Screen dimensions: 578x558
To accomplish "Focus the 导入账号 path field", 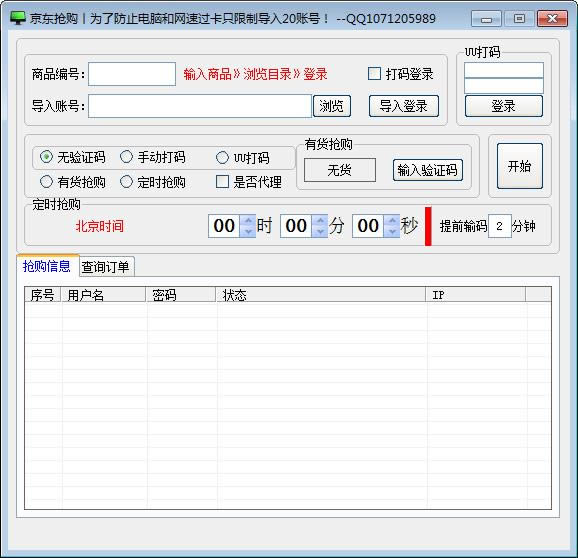I will (x=200, y=106).
